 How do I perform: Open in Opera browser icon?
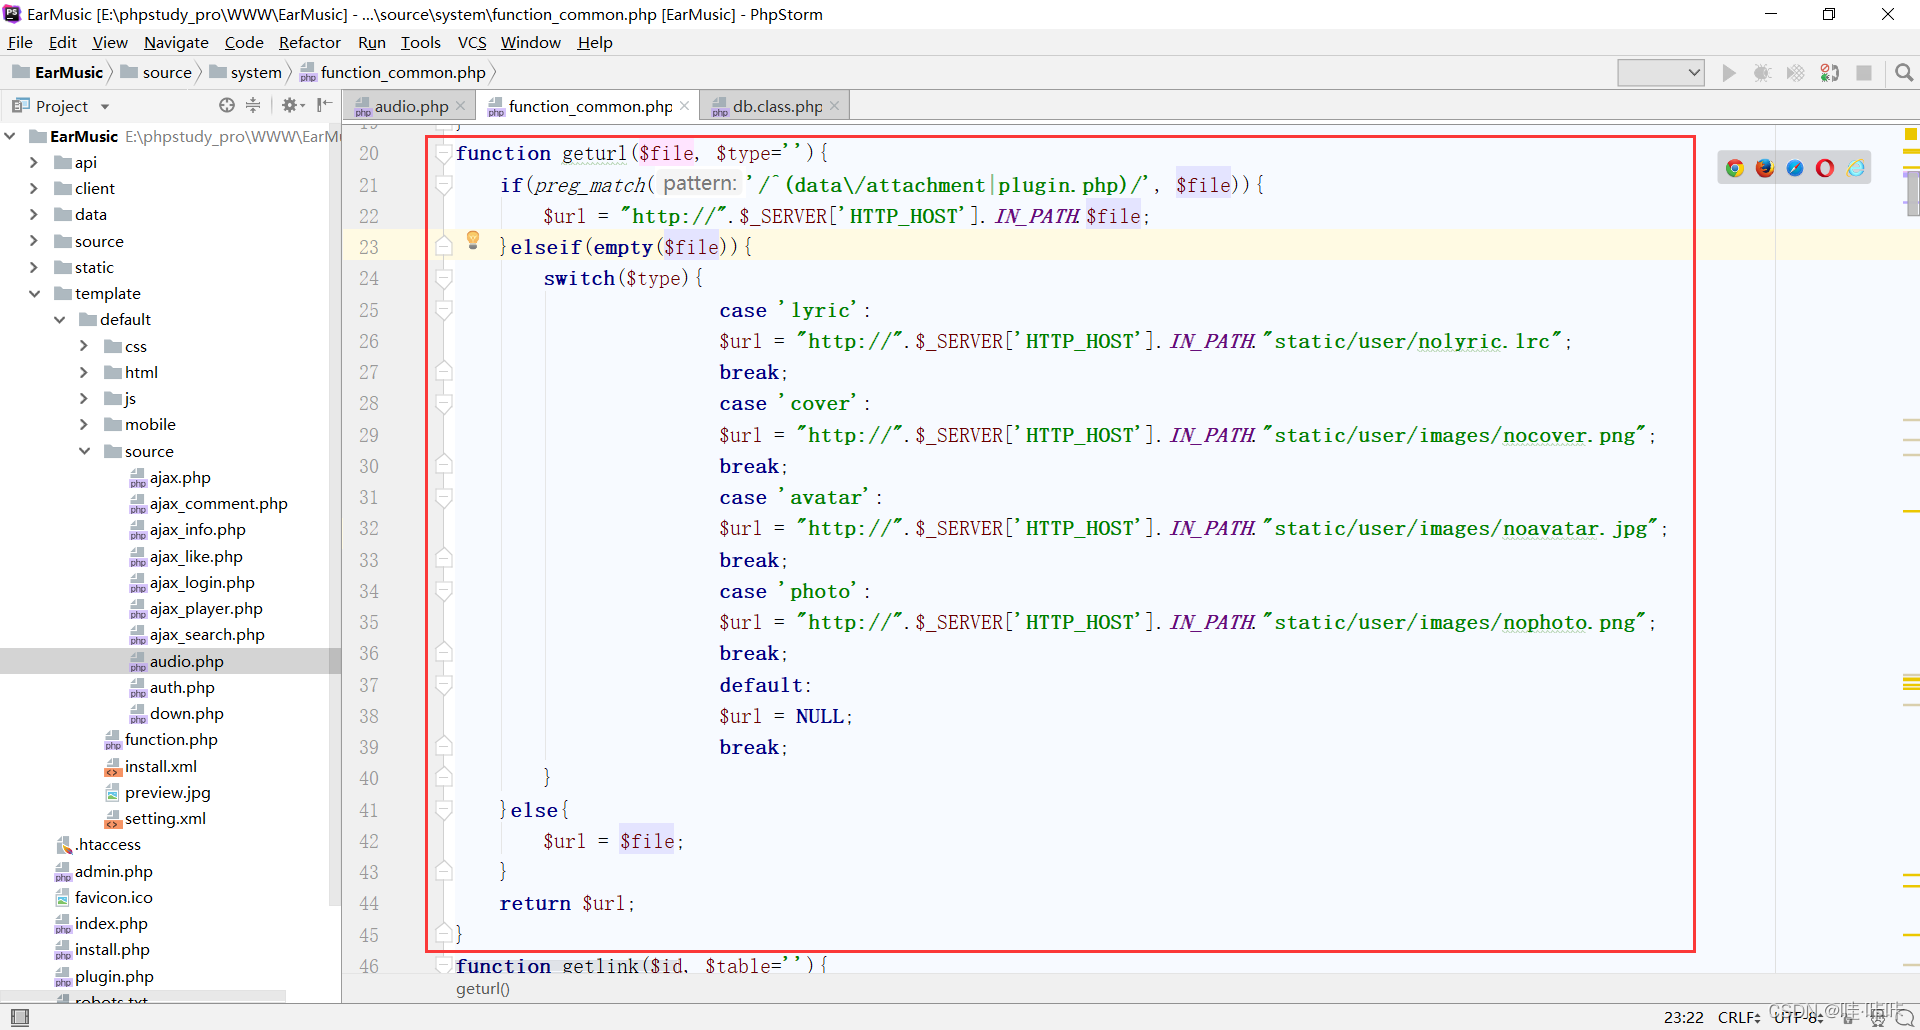[x=1825, y=168]
